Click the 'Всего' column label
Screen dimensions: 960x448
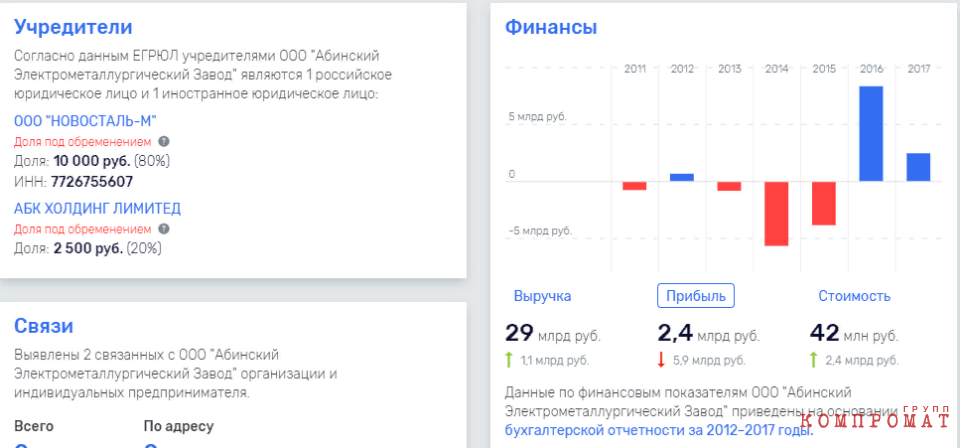[x=34, y=426]
